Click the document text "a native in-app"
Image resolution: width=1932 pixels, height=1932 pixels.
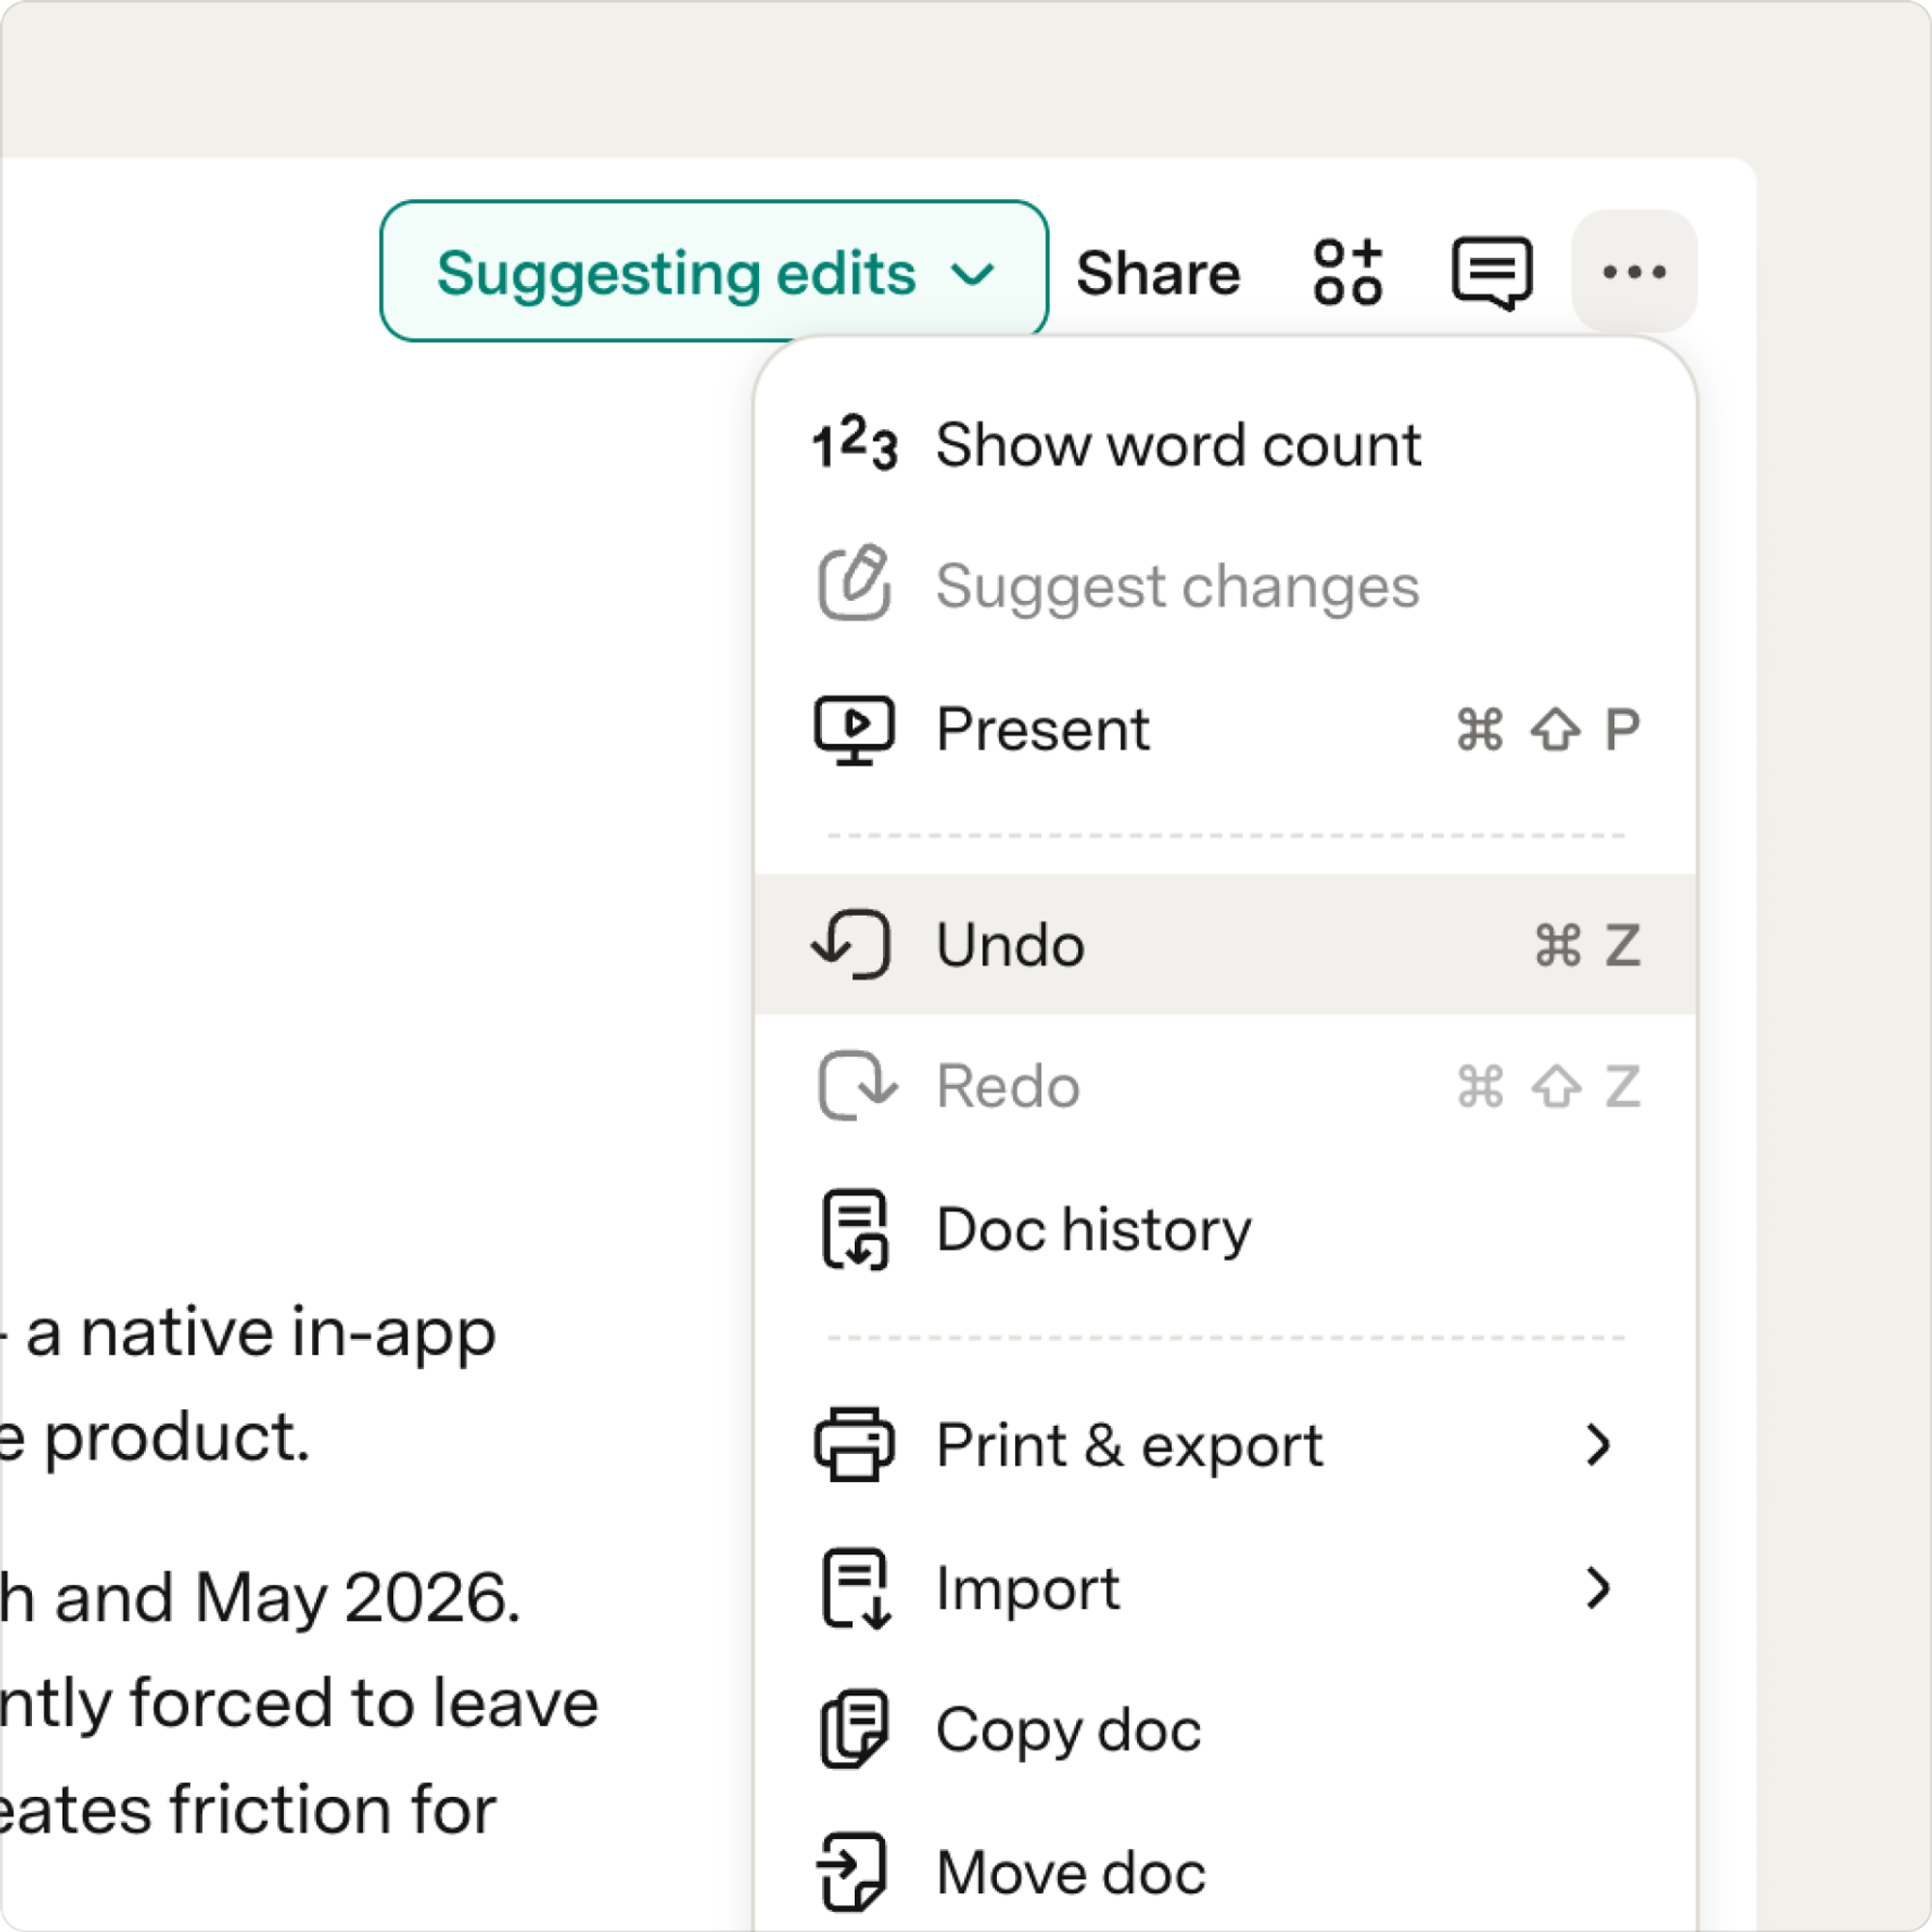point(261,1333)
